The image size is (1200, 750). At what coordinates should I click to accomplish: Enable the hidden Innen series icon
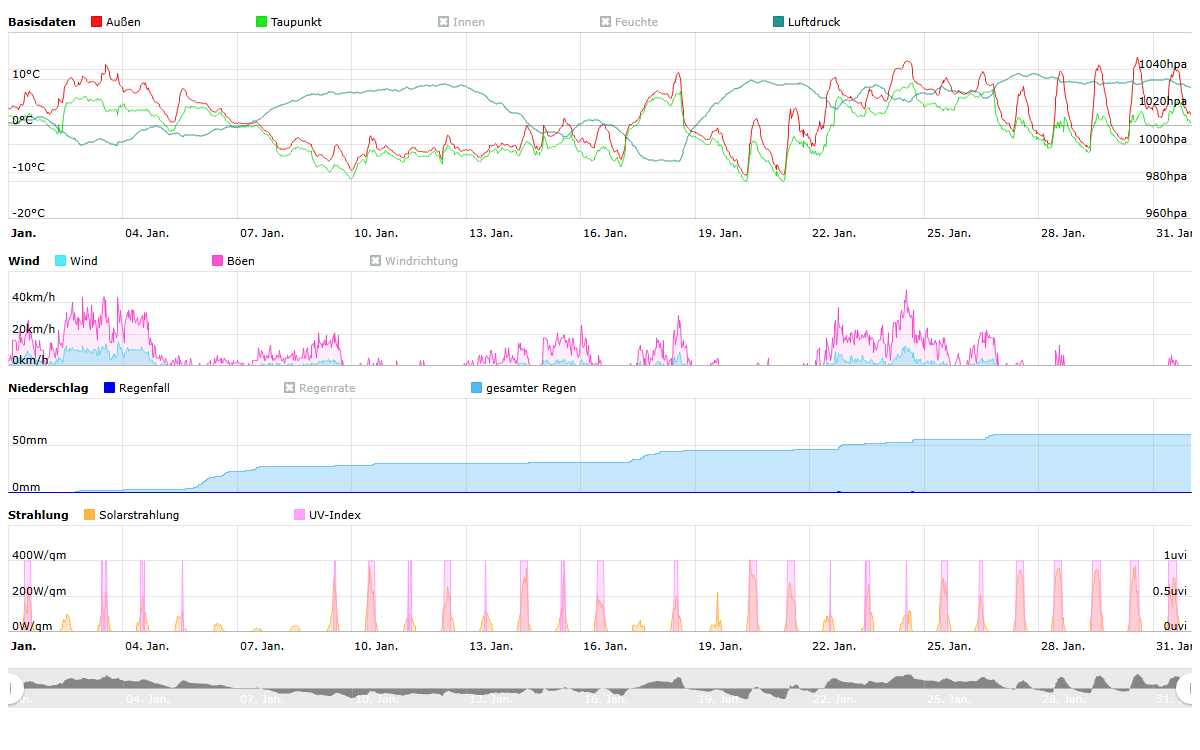(443, 22)
